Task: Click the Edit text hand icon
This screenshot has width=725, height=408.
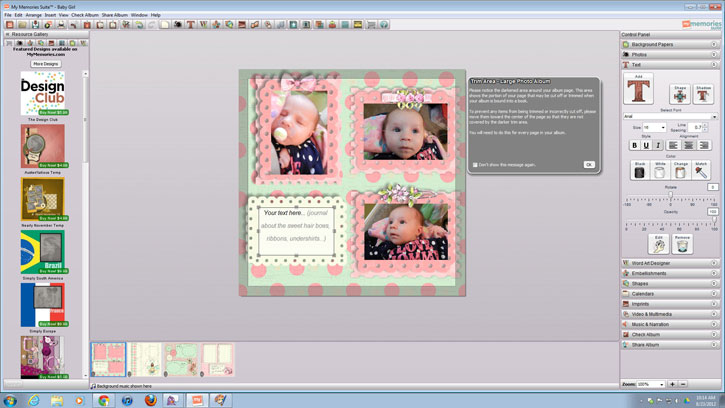Action: 658,244
